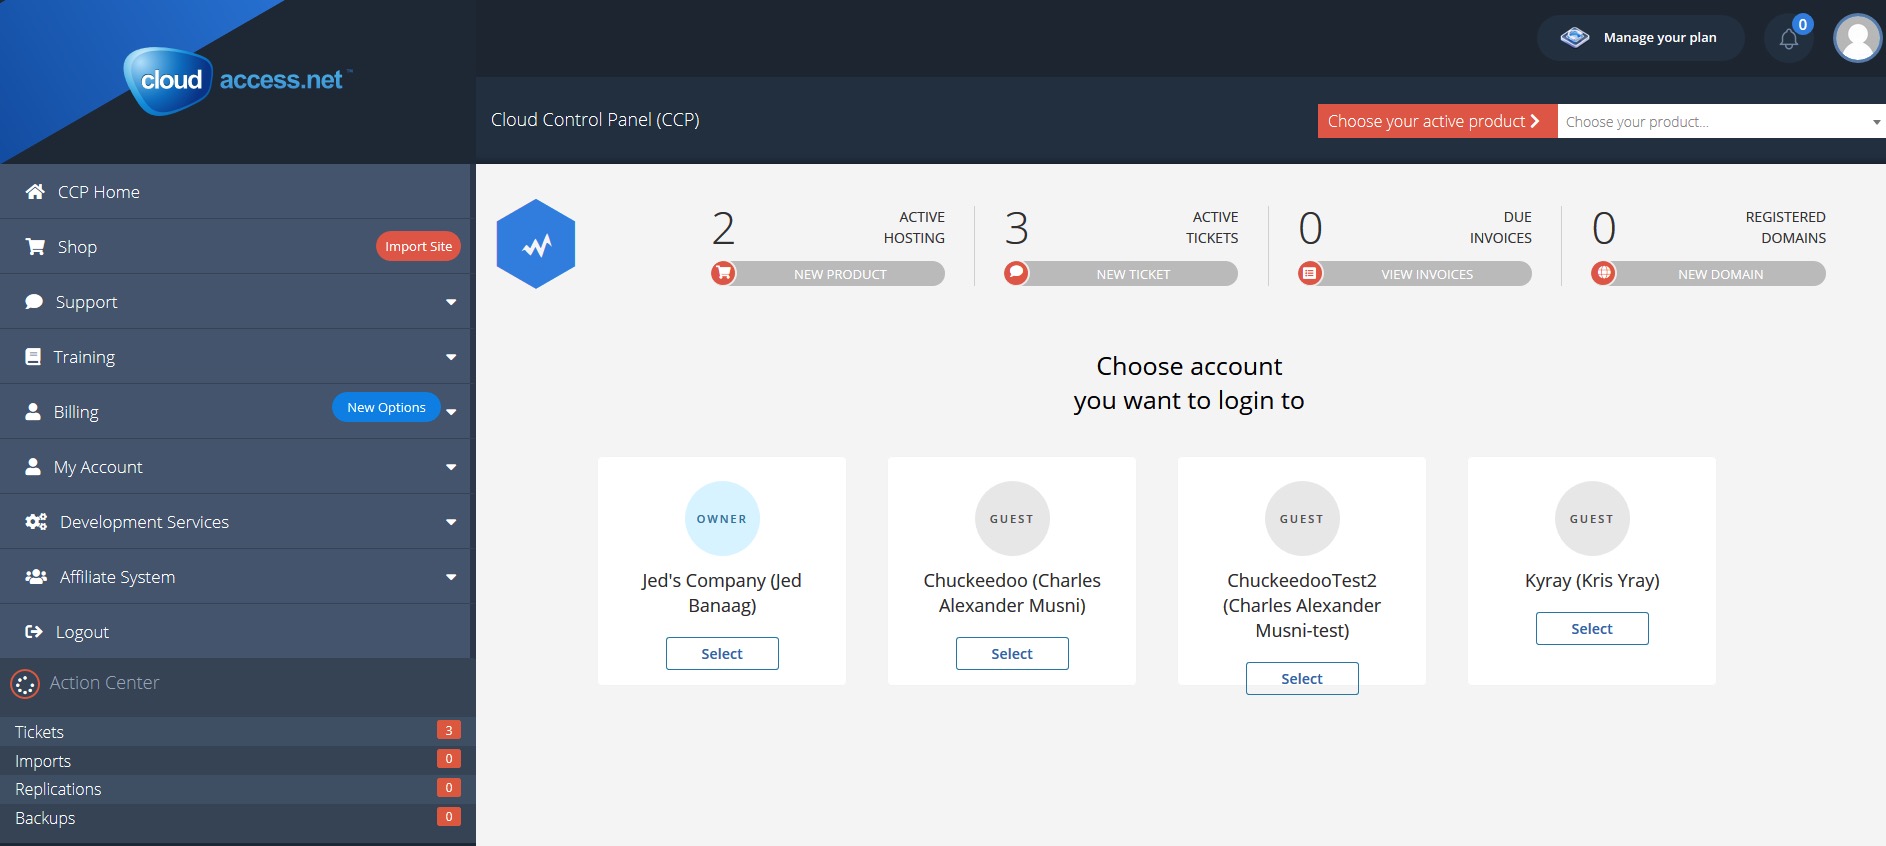Click the Logout arrow icon
The image size is (1886, 846).
[x=34, y=631]
